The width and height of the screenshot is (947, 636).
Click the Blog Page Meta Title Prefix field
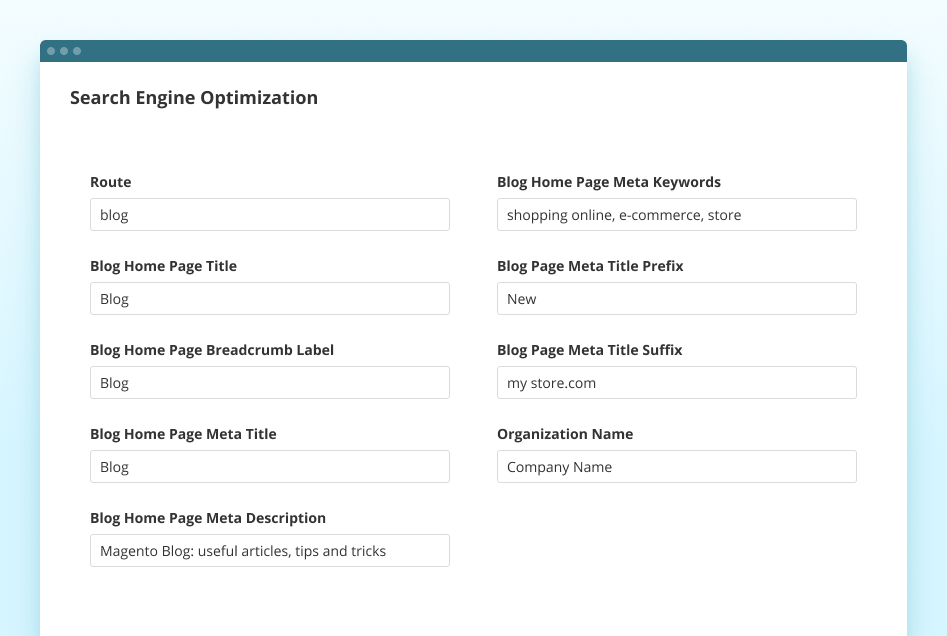click(x=676, y=298)
